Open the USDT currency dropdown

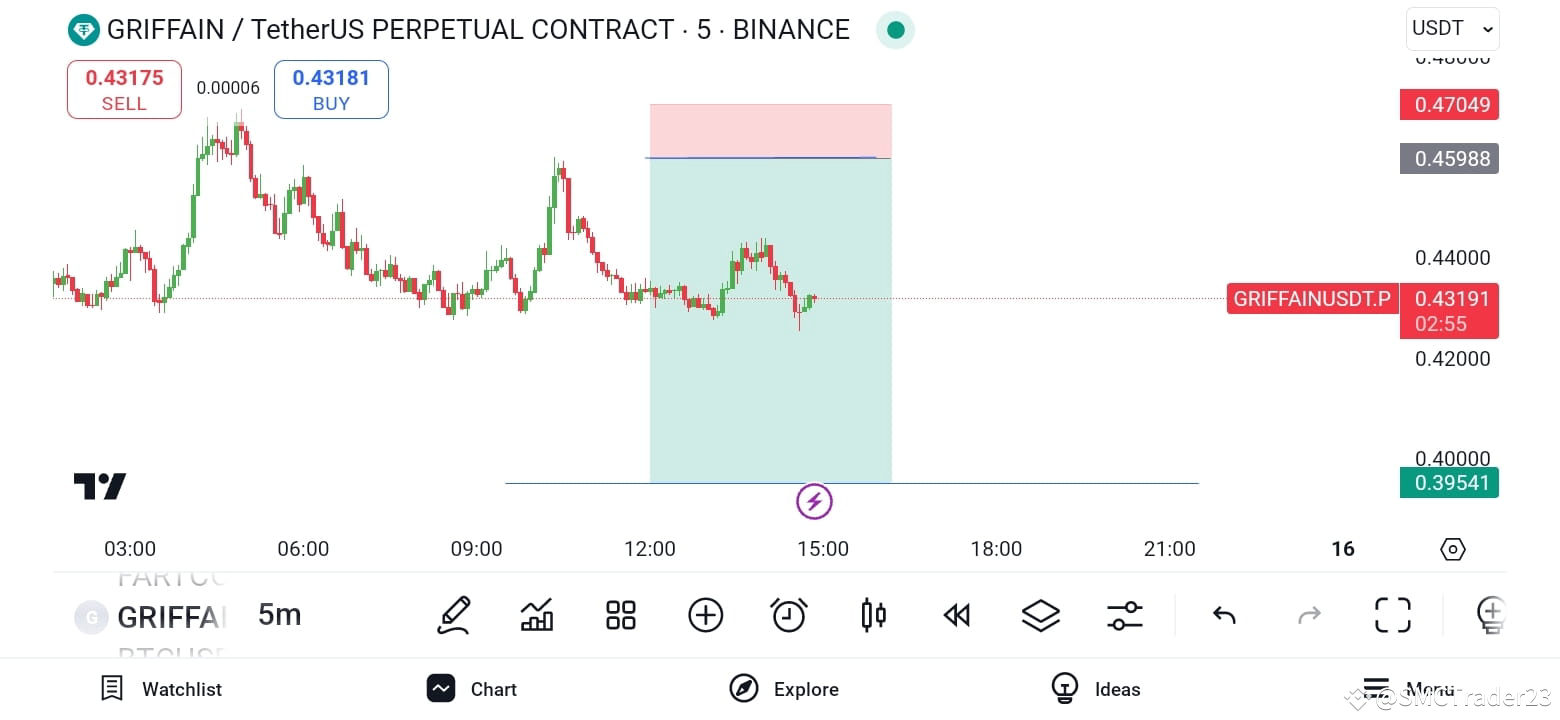point(1451,28)
